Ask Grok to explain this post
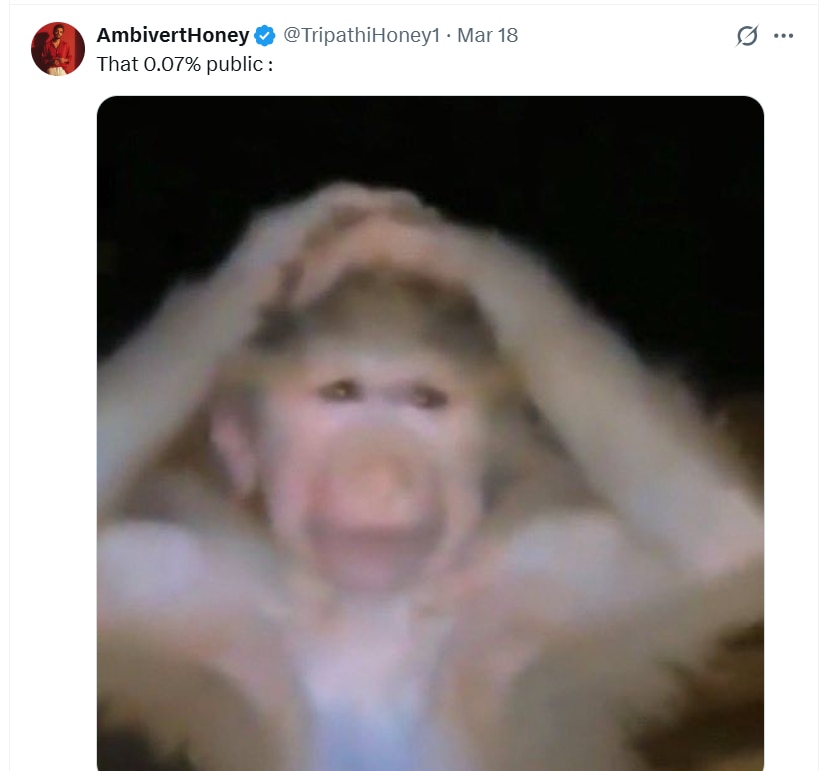Viewport: 823px width, 771px height. tap(747, 36)
